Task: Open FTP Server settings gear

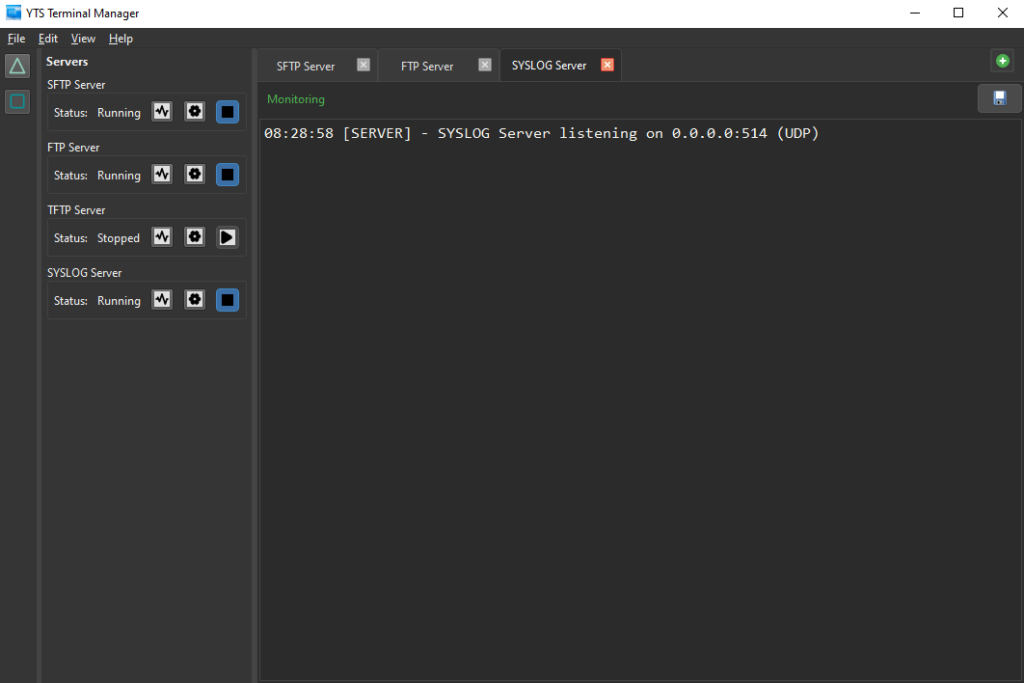Action: point(195,175)
